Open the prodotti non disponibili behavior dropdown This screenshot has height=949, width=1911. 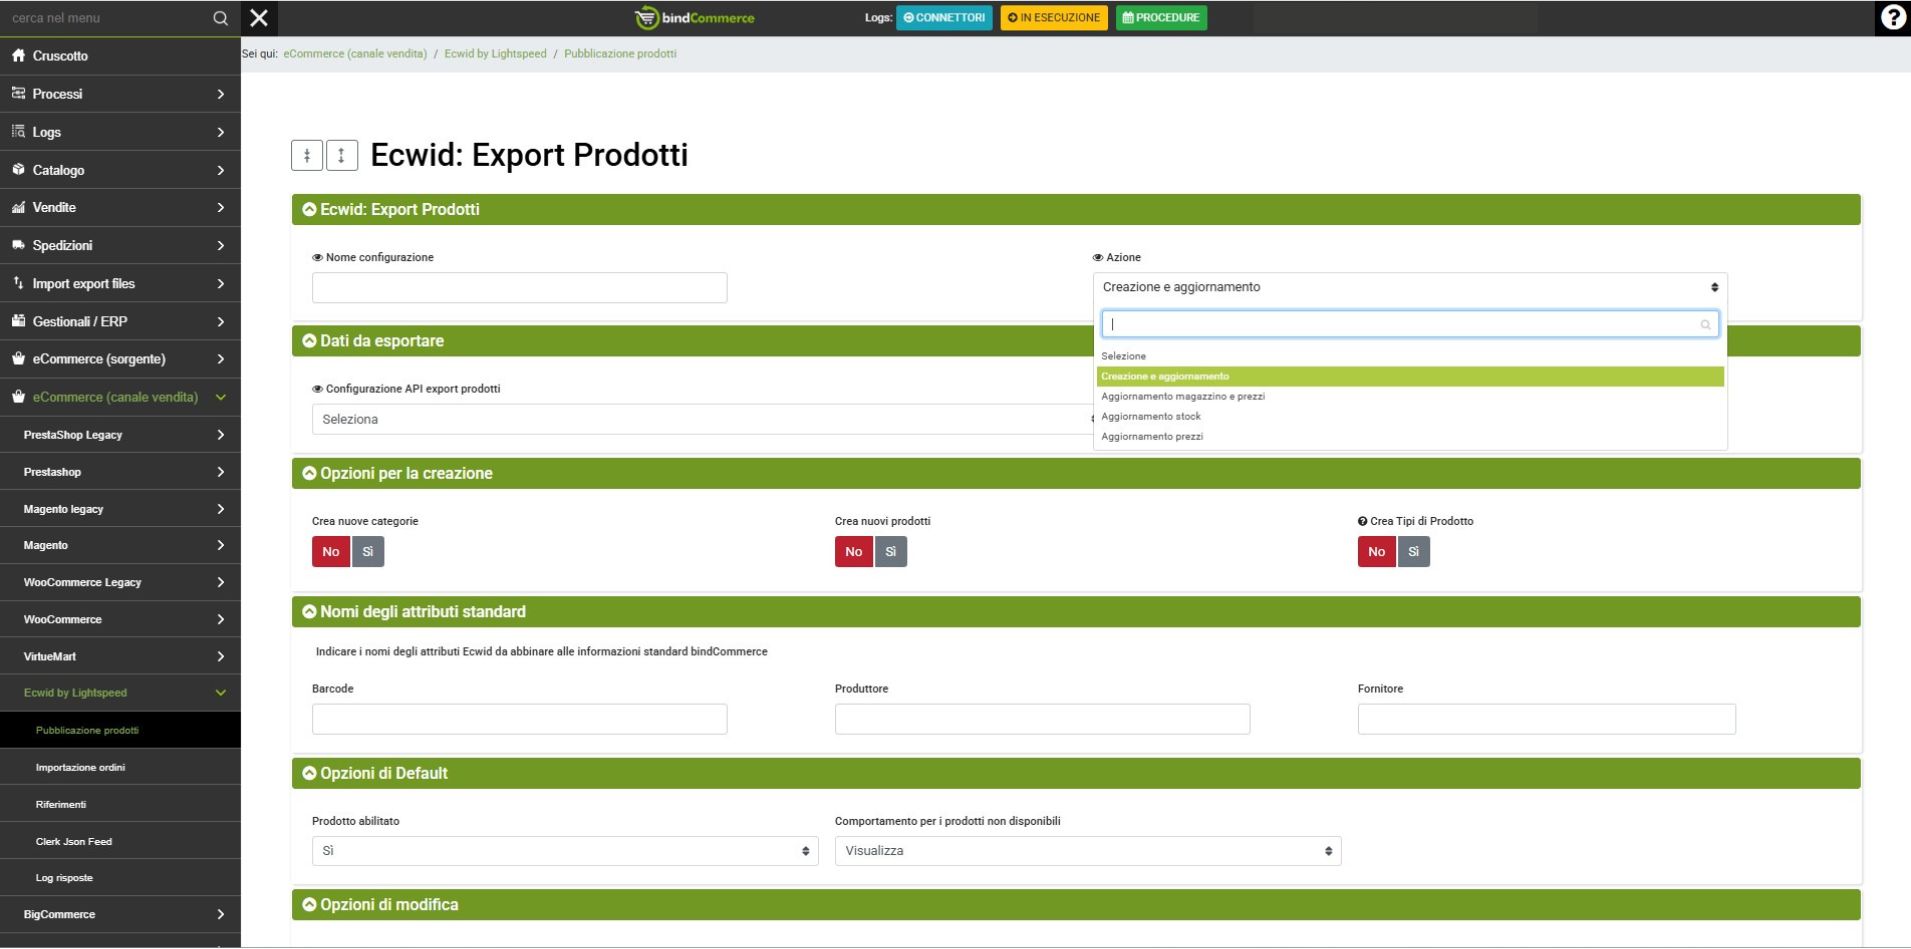click(x=1087, y=851)
